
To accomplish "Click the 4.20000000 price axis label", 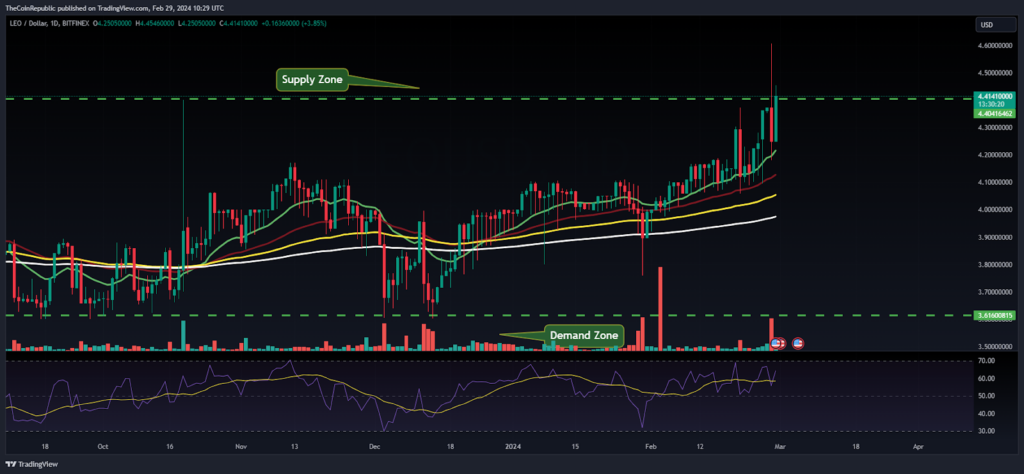I will click(995, 155).
